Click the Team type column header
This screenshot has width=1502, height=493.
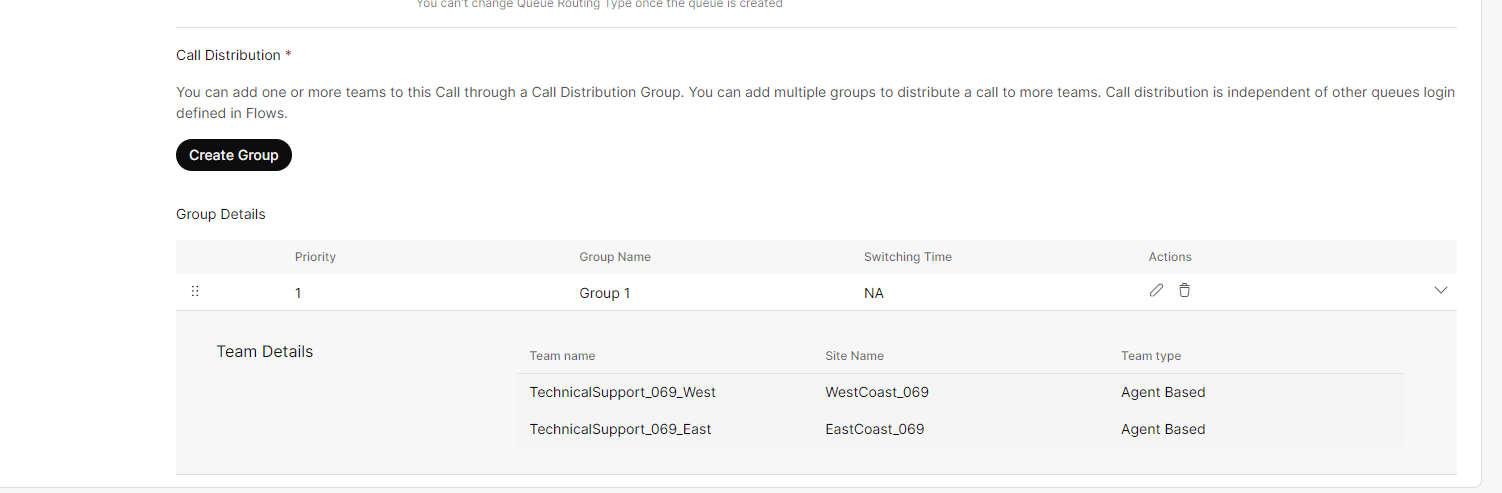(x=1151, y=356)
